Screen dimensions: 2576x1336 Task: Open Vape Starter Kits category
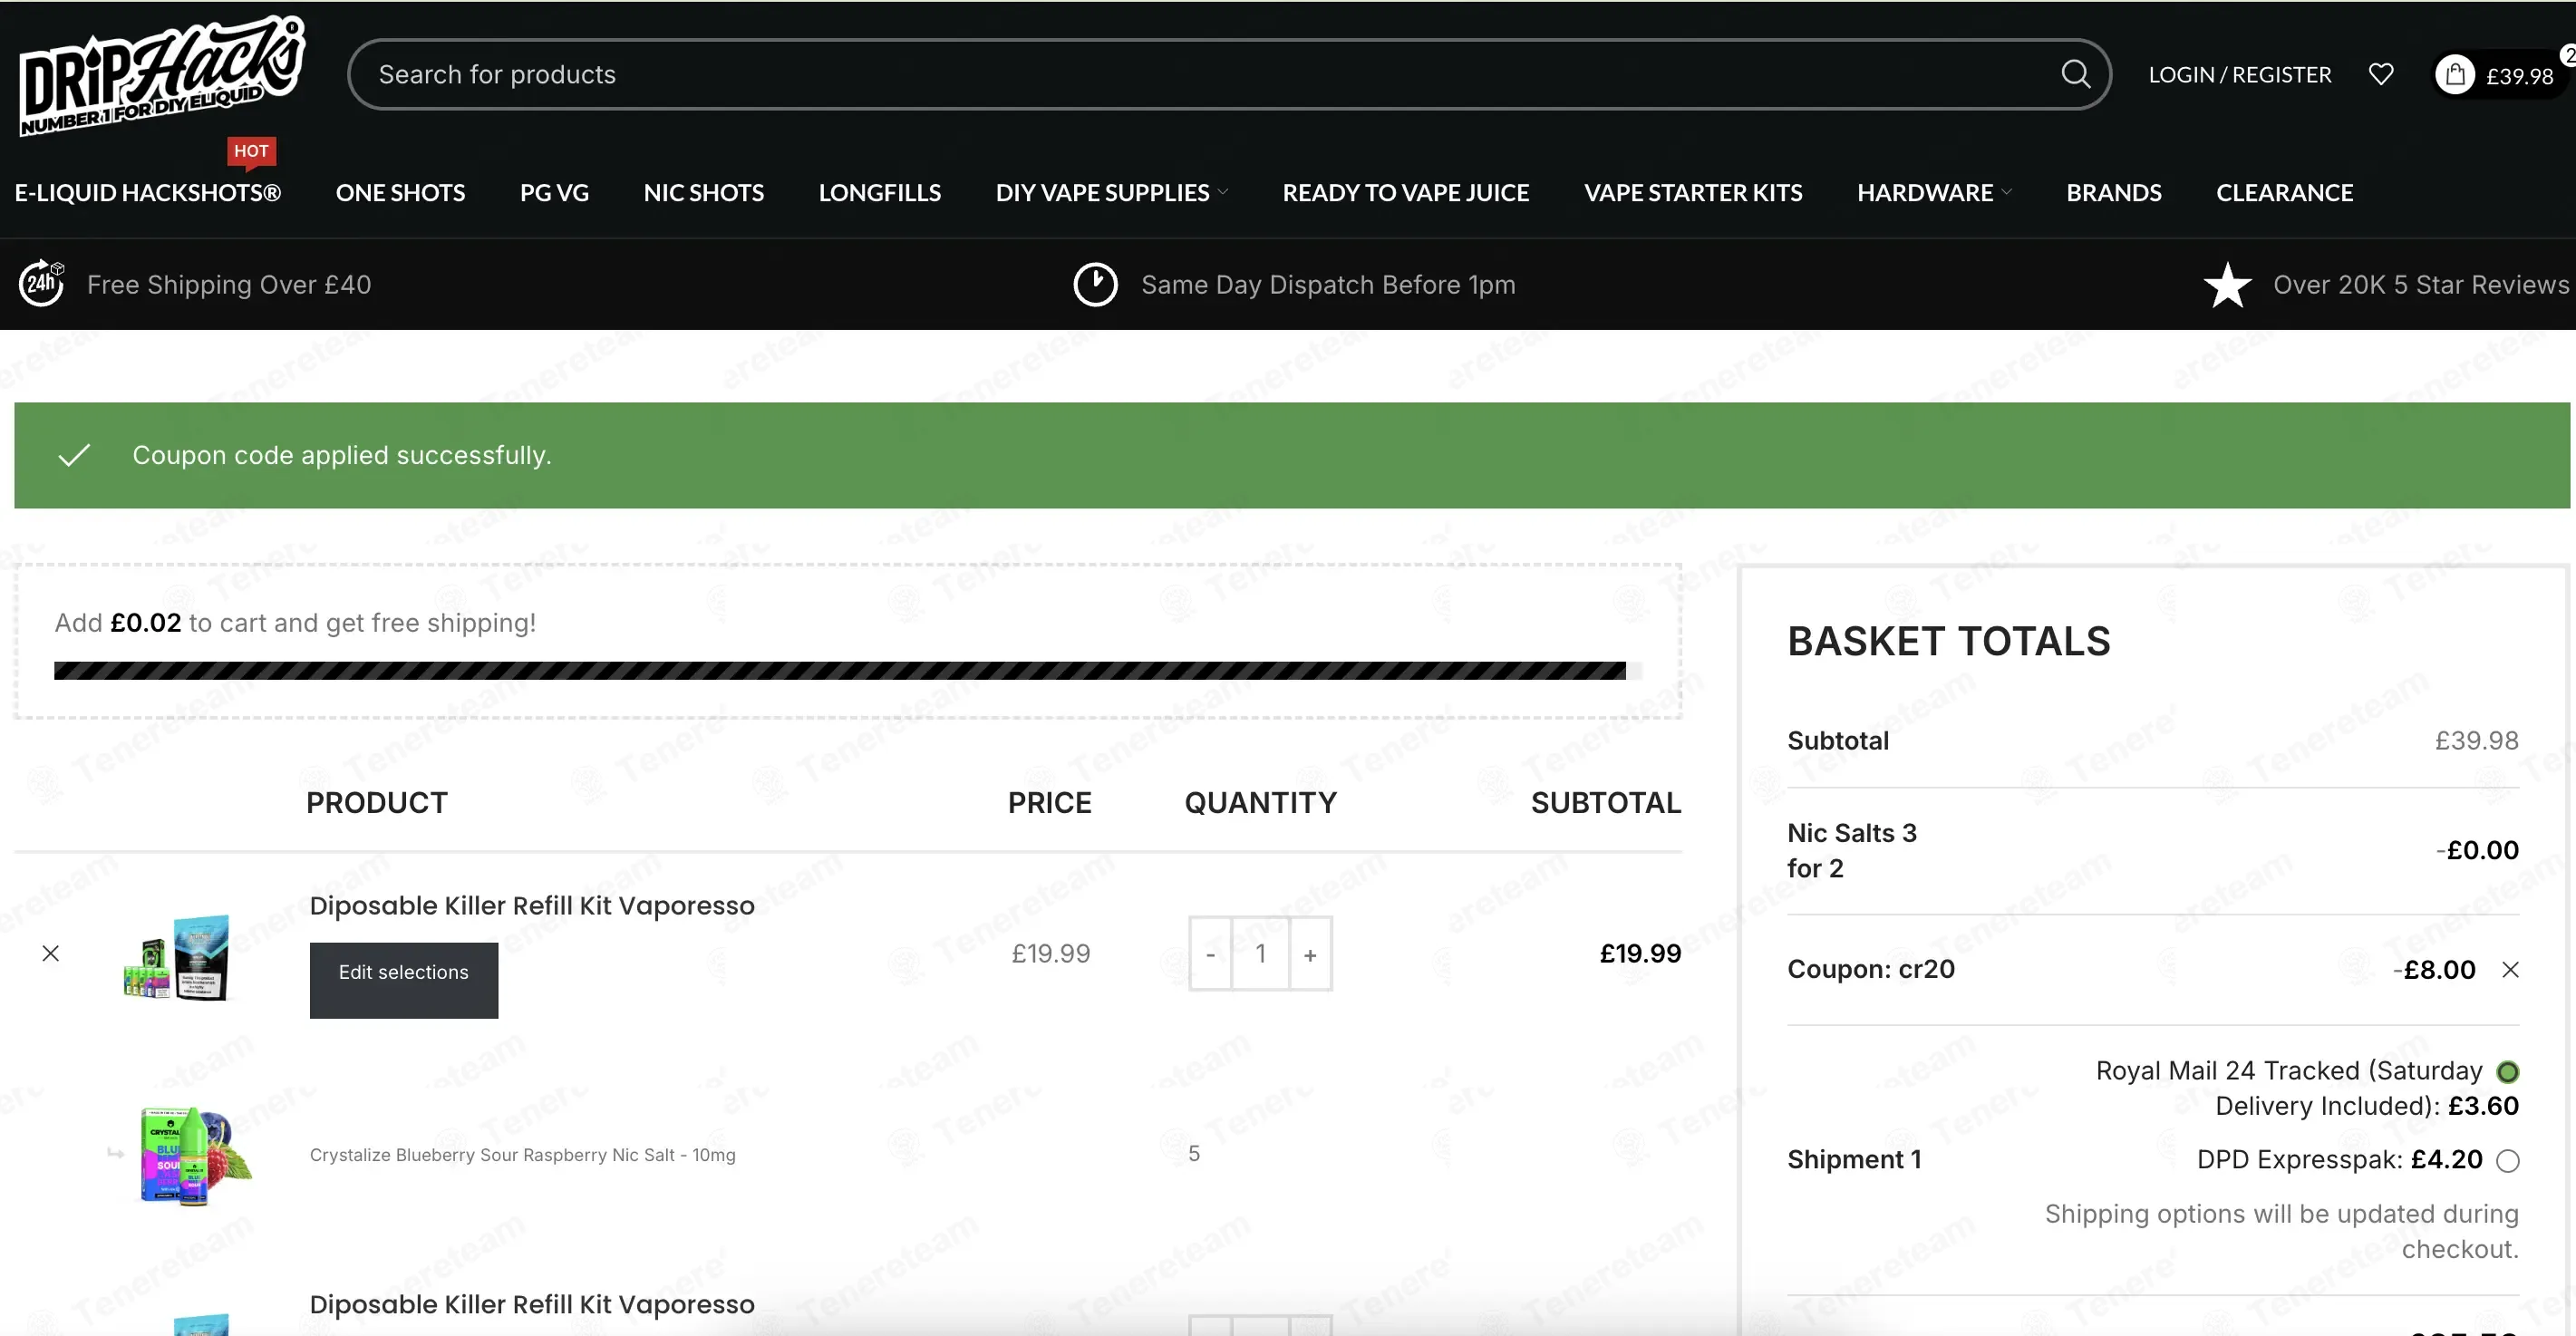pos(1693,192)
